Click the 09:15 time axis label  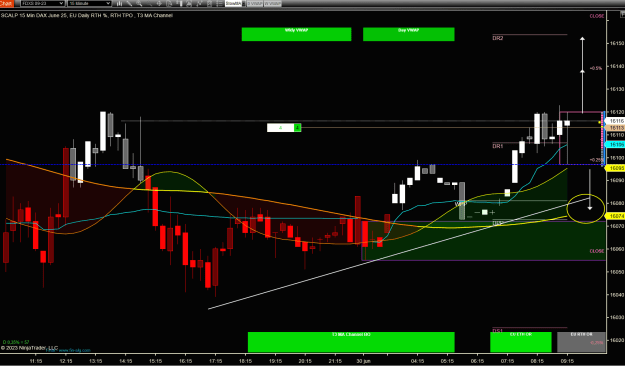pos(567,361)
